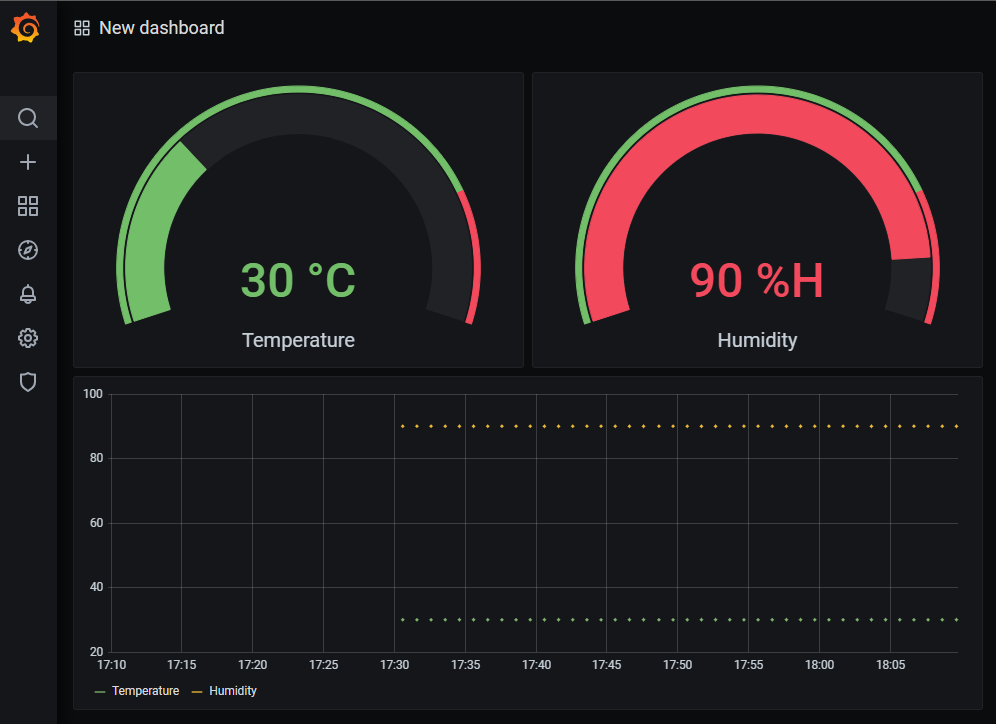The image size is (996, 724).
Task: Click the dashboard grid icon beside title
Action: pyautogui.click(x=82, y=28)
